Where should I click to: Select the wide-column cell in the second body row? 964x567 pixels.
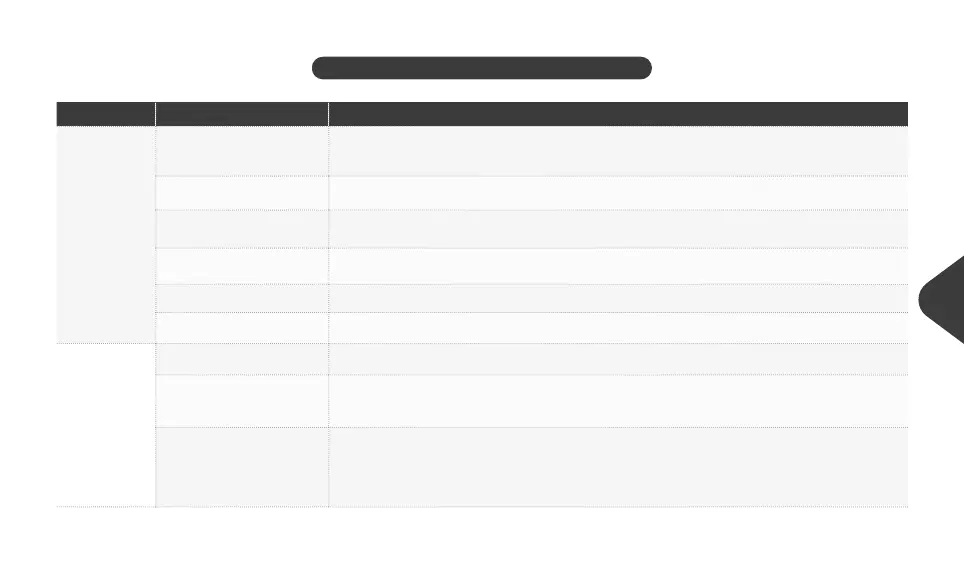click(x=618, y=193)
